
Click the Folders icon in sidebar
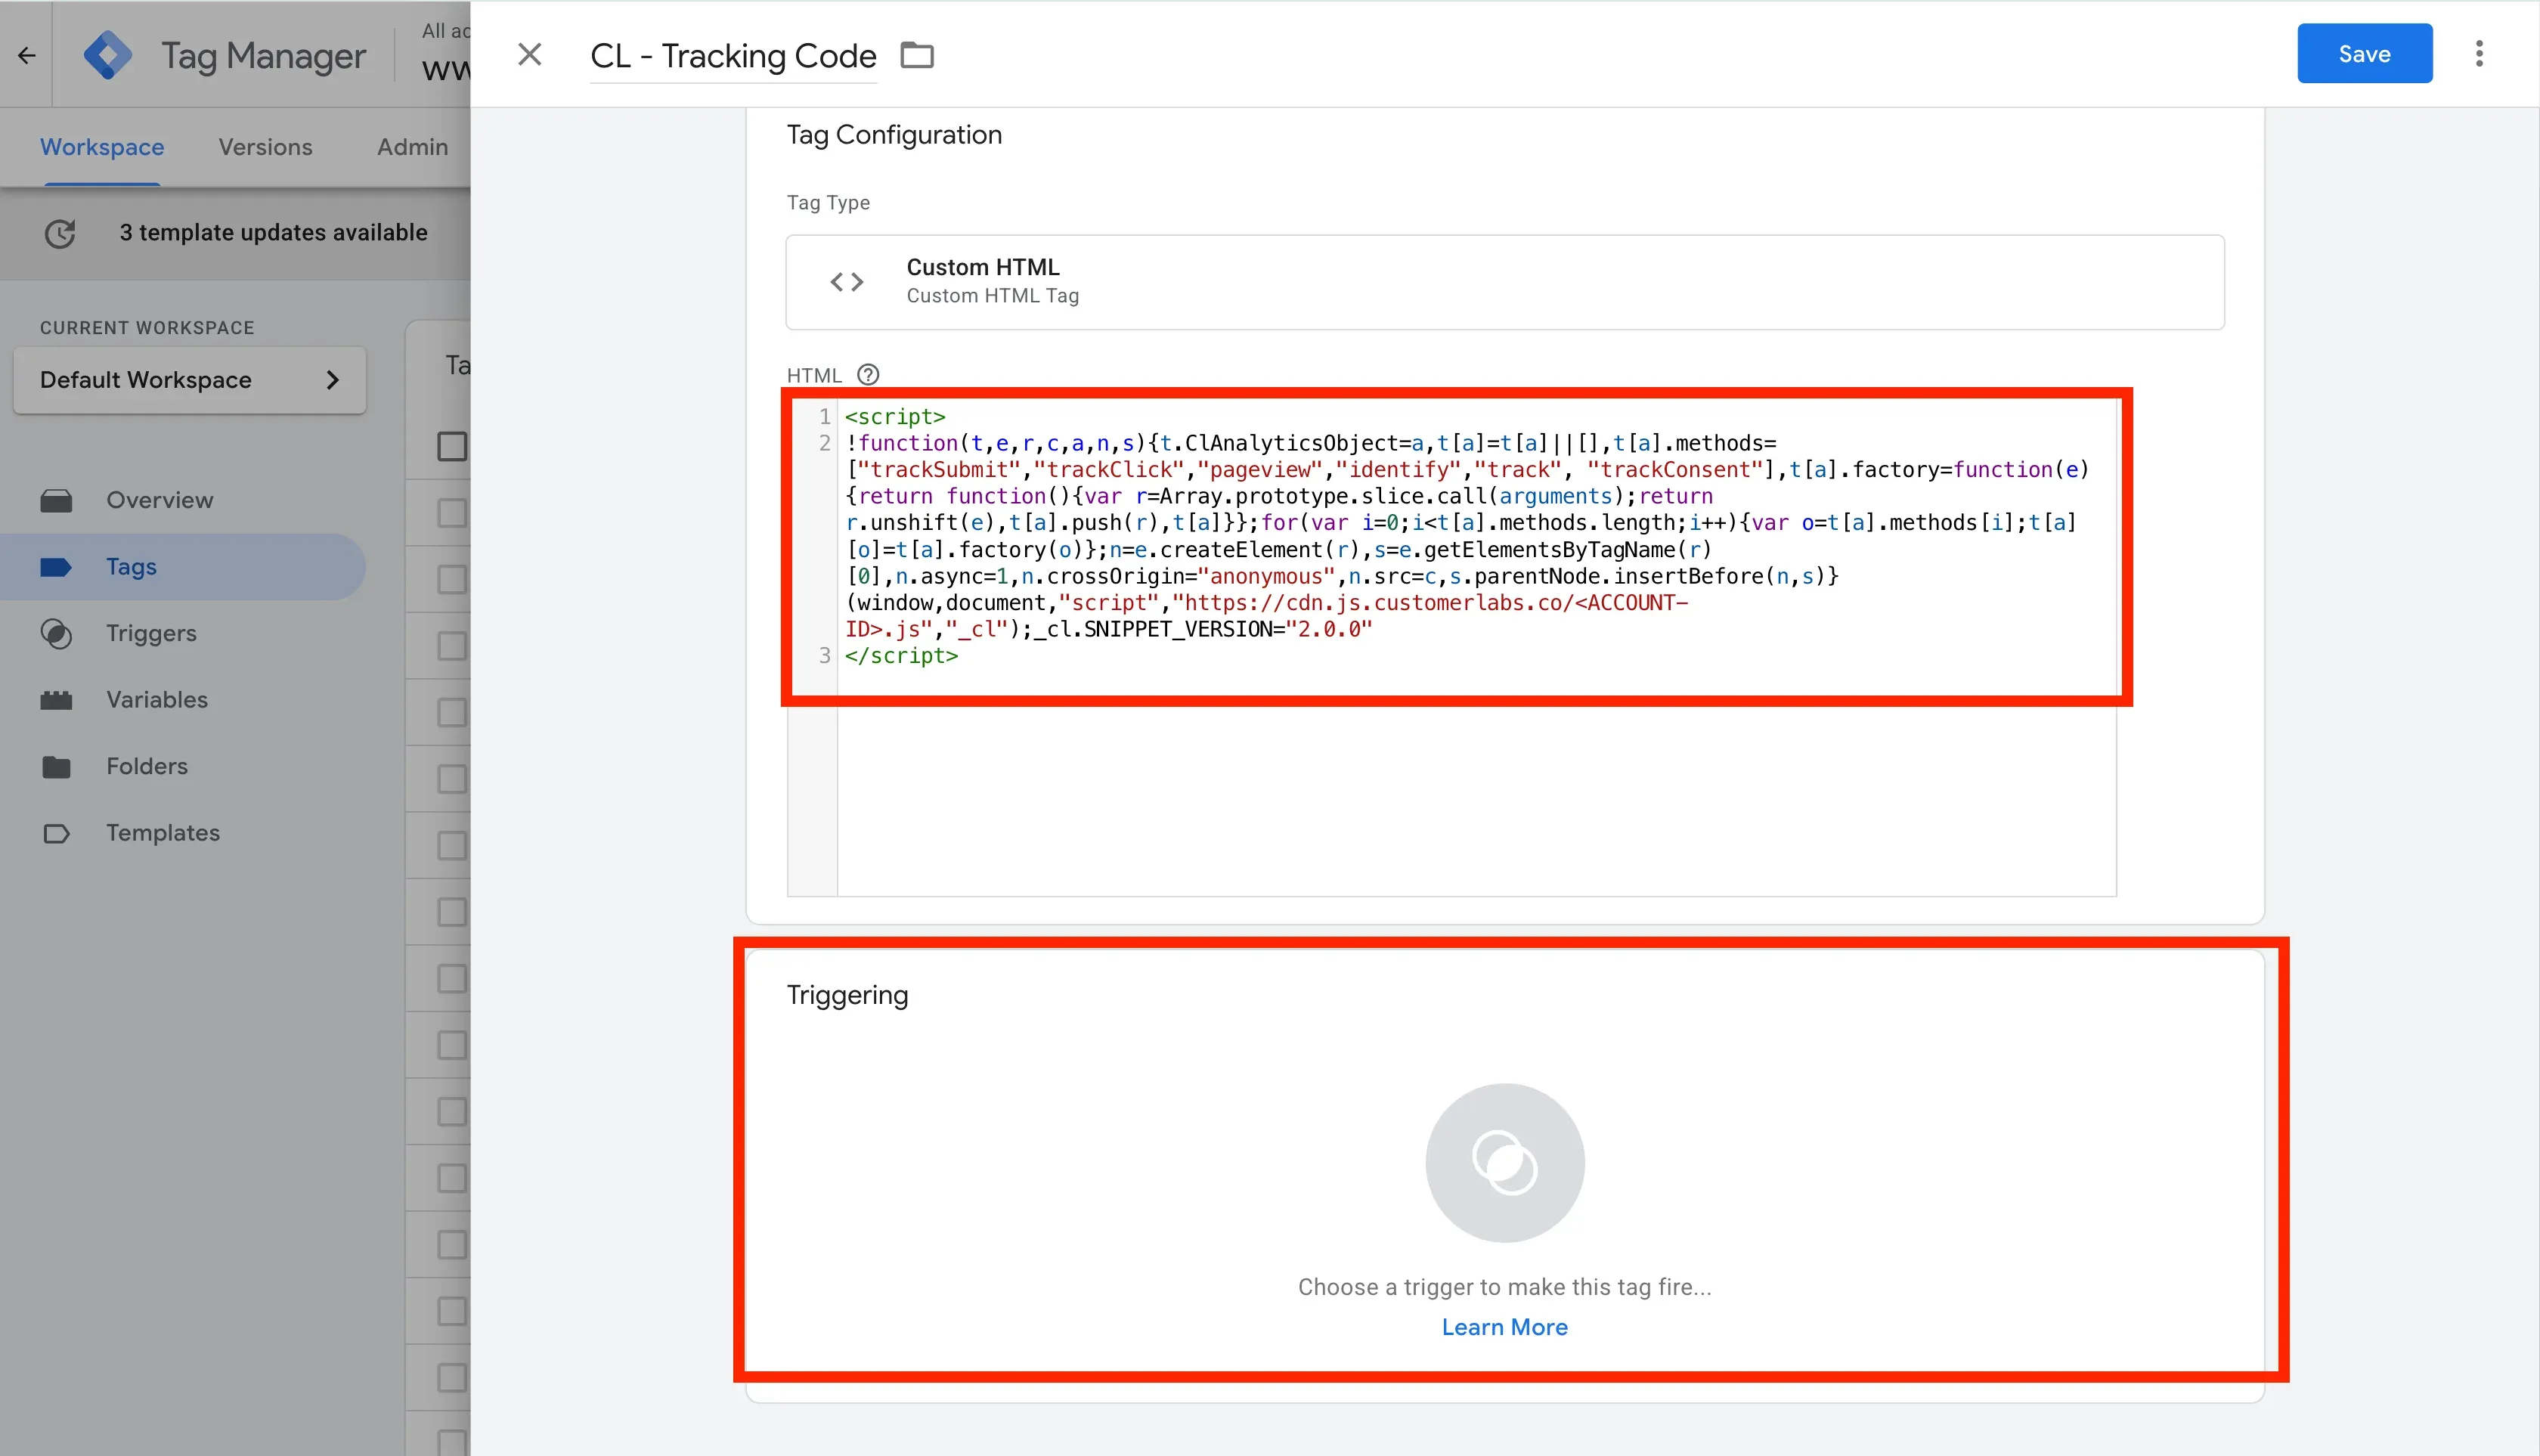[x=56, y=767]
